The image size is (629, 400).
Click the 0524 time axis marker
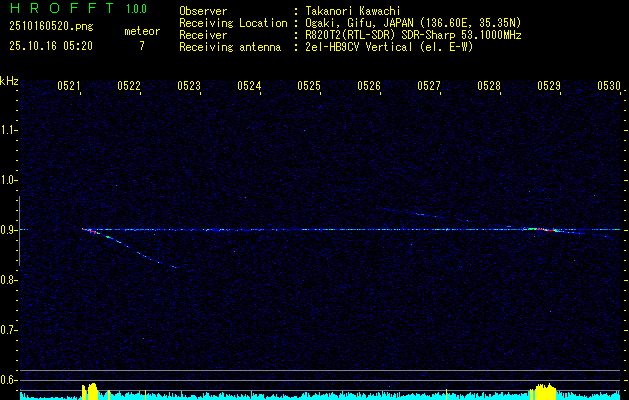(249, 85)
